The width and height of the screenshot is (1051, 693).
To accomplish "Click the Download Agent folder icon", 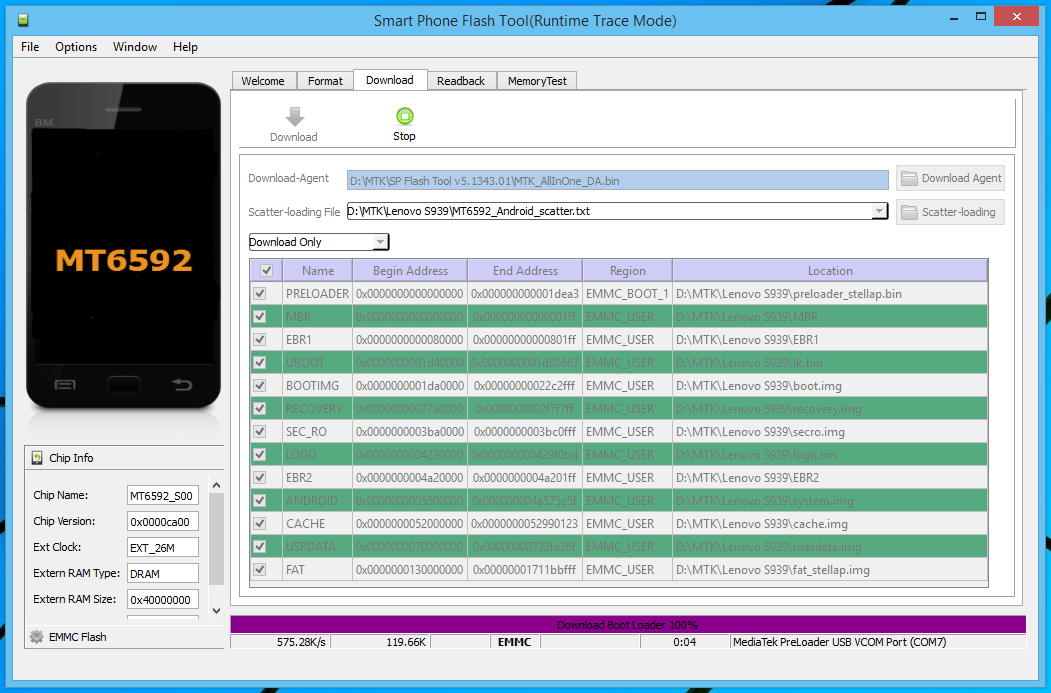I will tap(909, 178).
